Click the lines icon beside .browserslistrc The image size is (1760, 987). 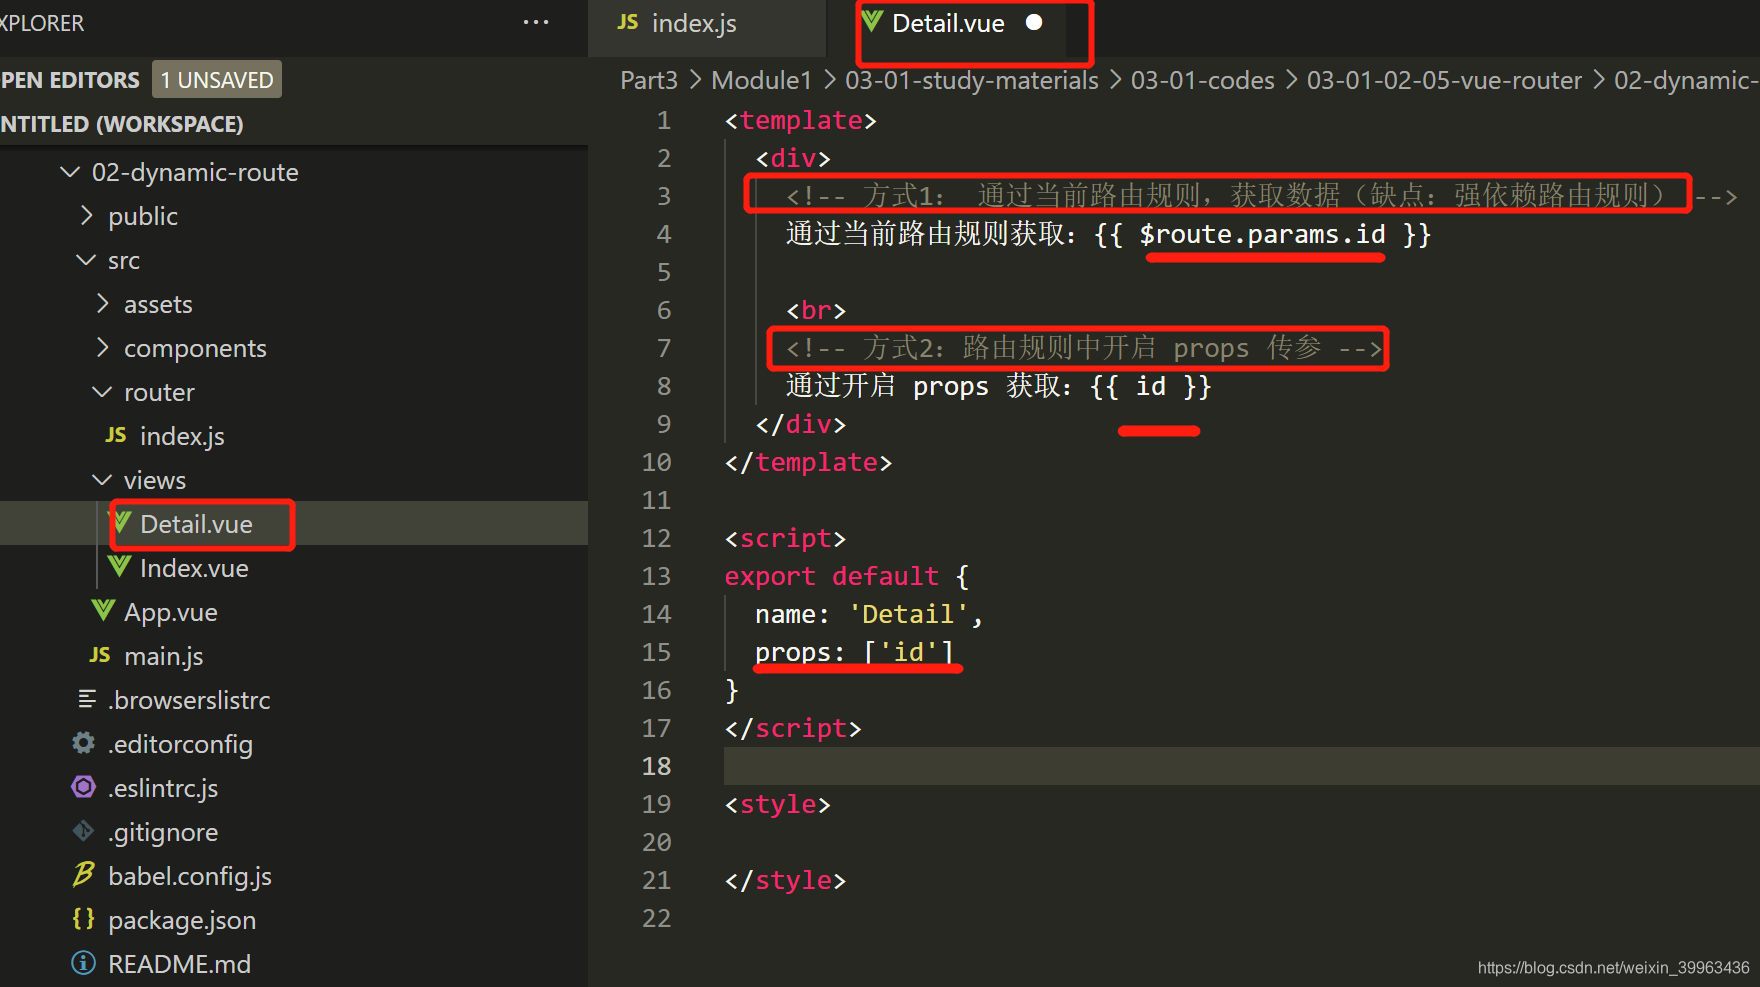pos(87,699)
